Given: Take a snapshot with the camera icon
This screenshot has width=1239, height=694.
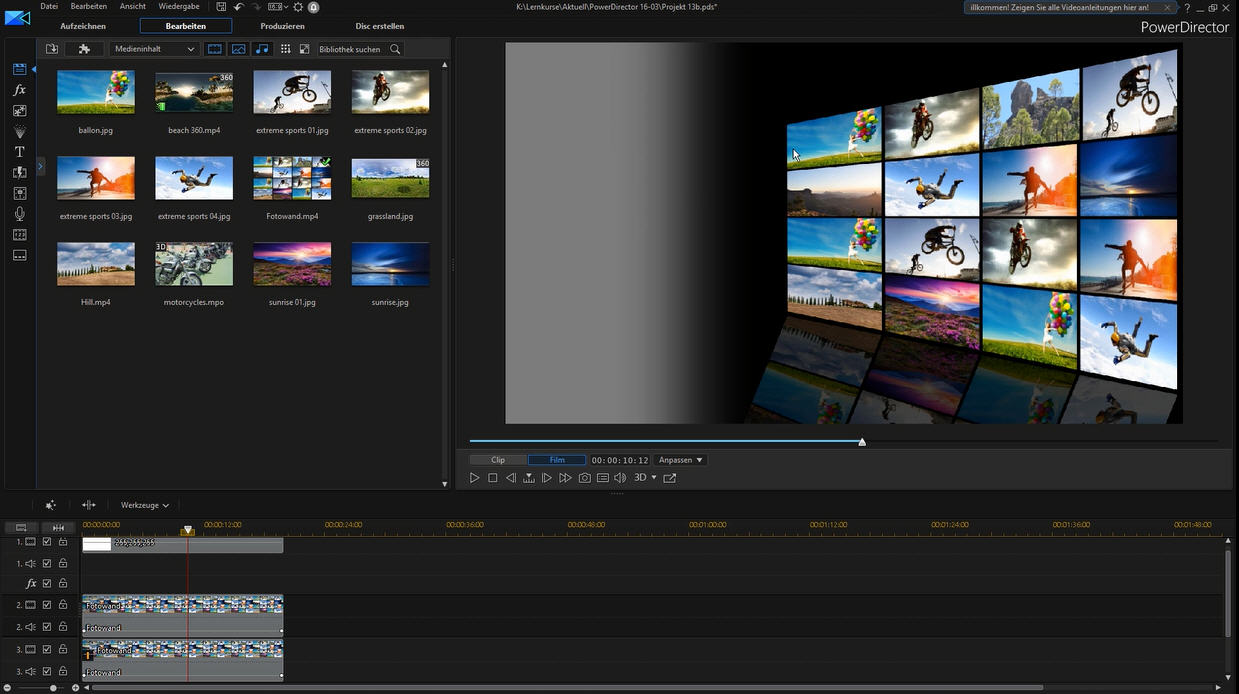Looking at the screenshot, I should coord(584,478).
